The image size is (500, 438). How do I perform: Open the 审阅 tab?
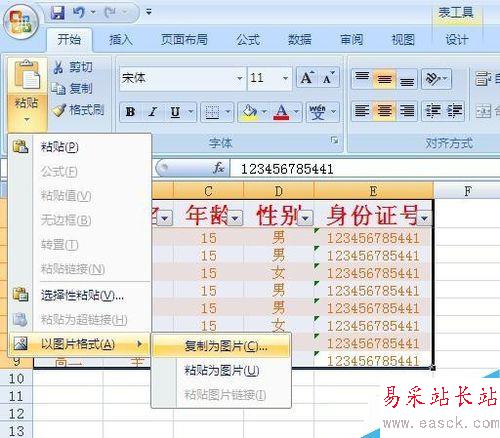click(351, 40)
